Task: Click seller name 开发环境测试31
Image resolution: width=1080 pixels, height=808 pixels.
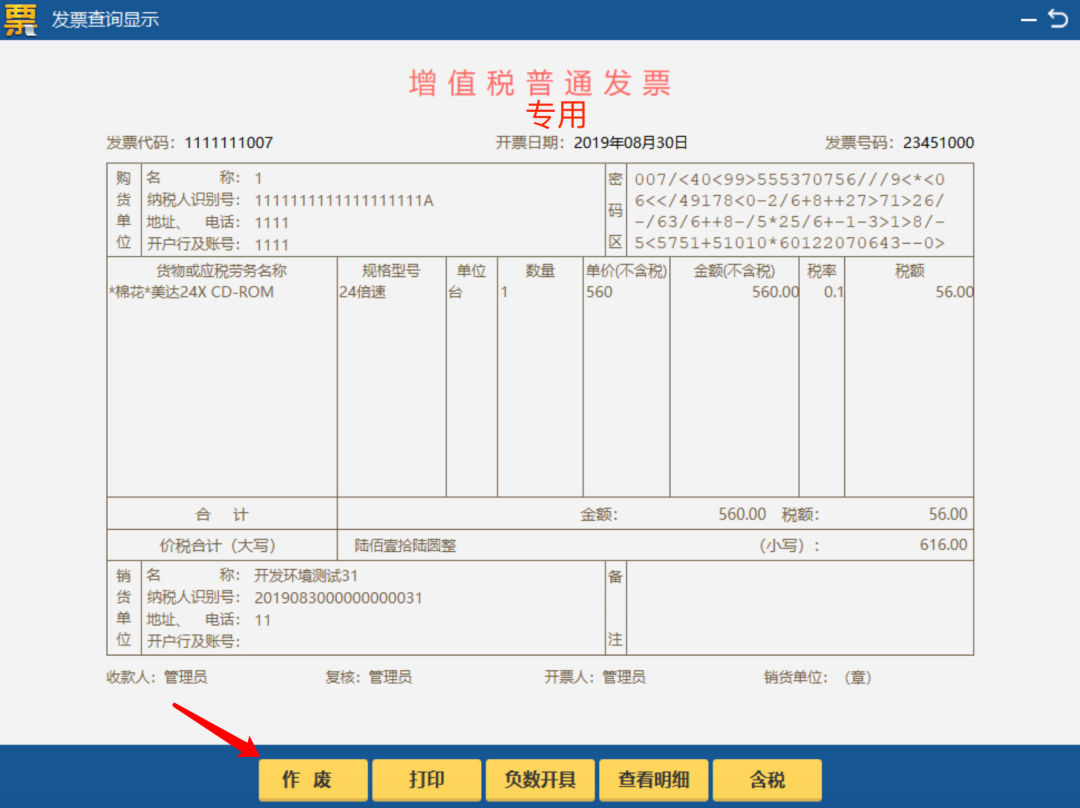Action: click(x=306, y=575)
